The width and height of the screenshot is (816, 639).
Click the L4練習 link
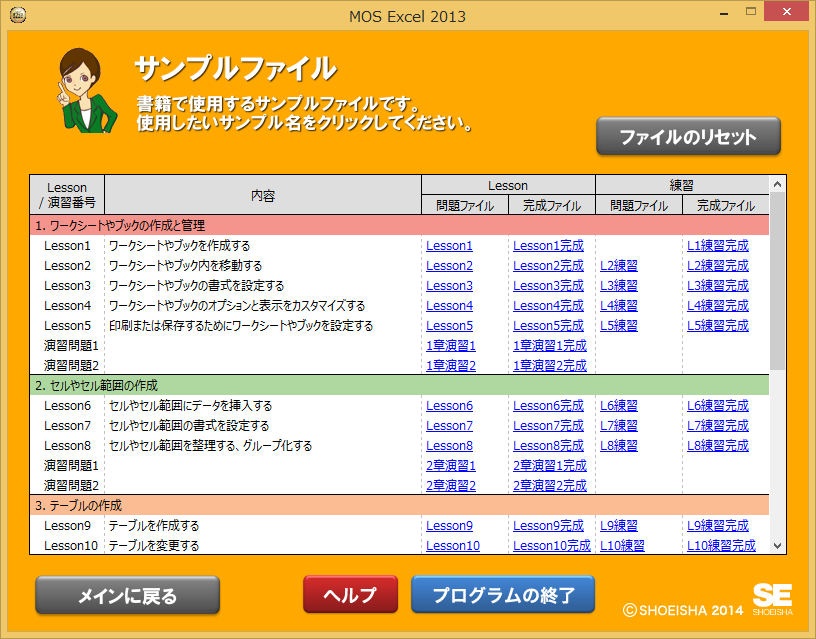tap(619, 305)
